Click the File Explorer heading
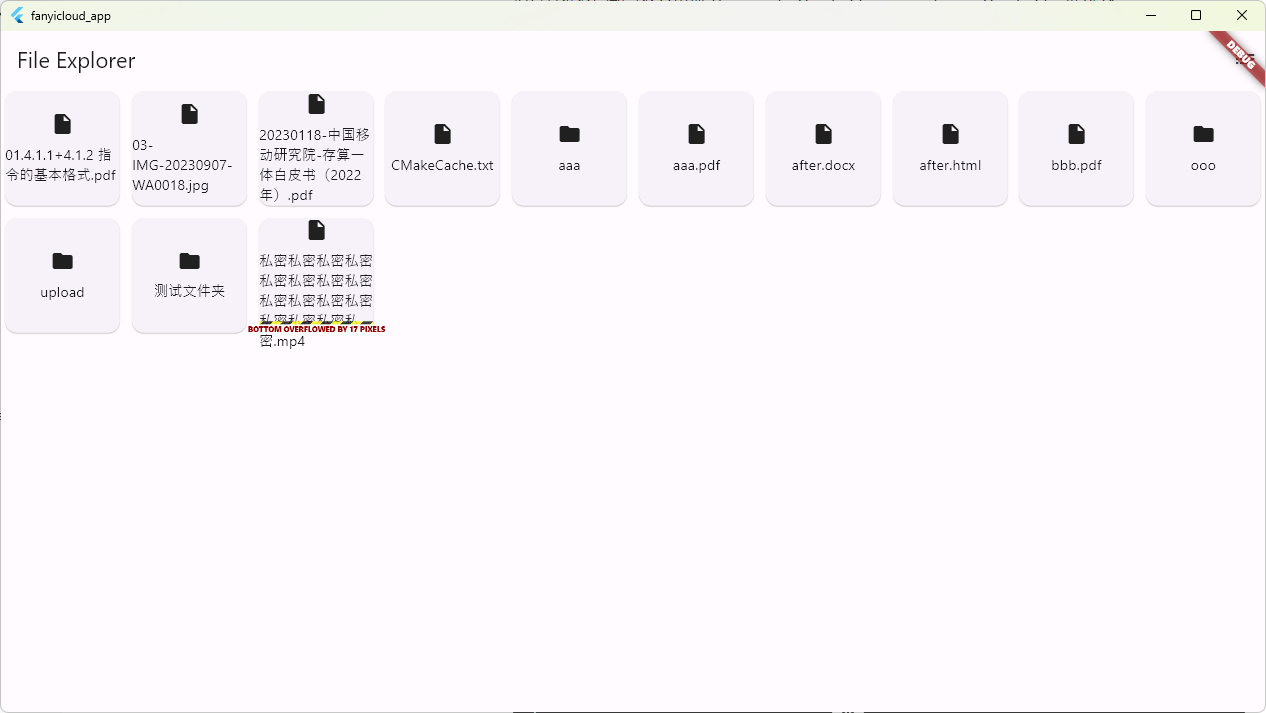The width and height of the screenshot is (1266, 713). click(x=74, y=61)
